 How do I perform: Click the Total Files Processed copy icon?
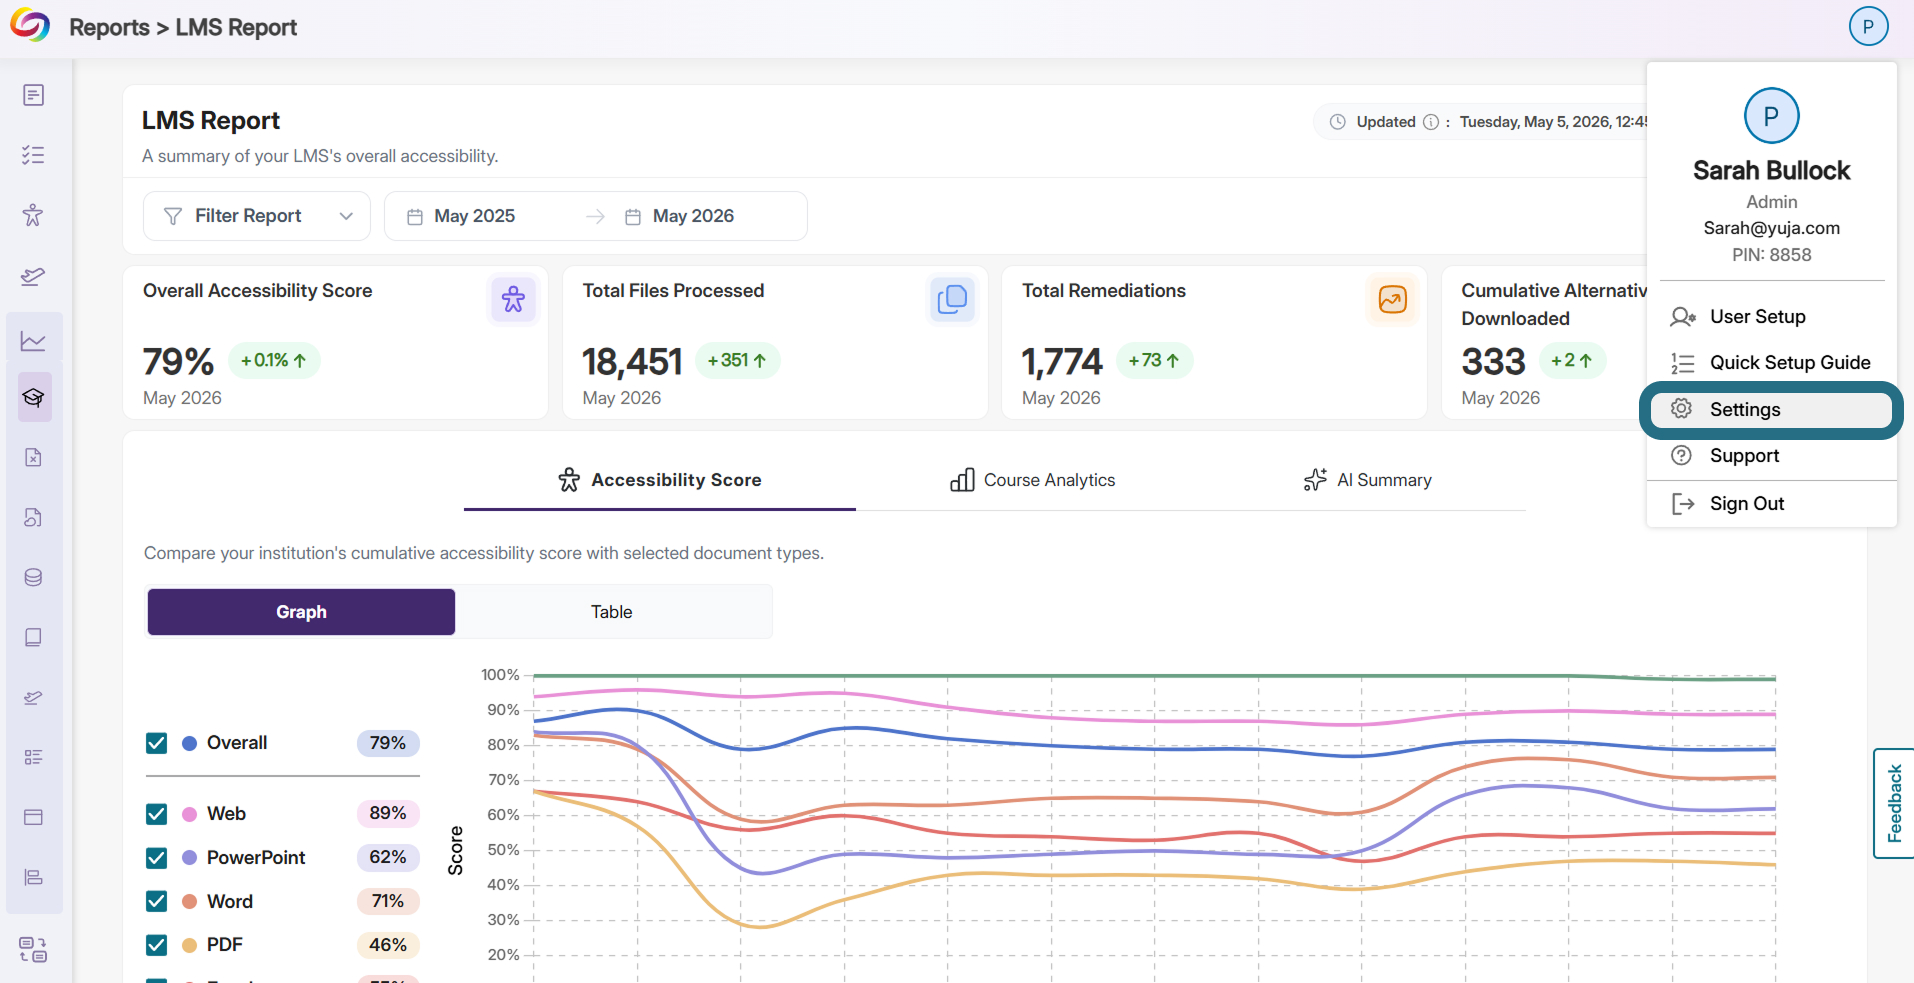point(953,299)
